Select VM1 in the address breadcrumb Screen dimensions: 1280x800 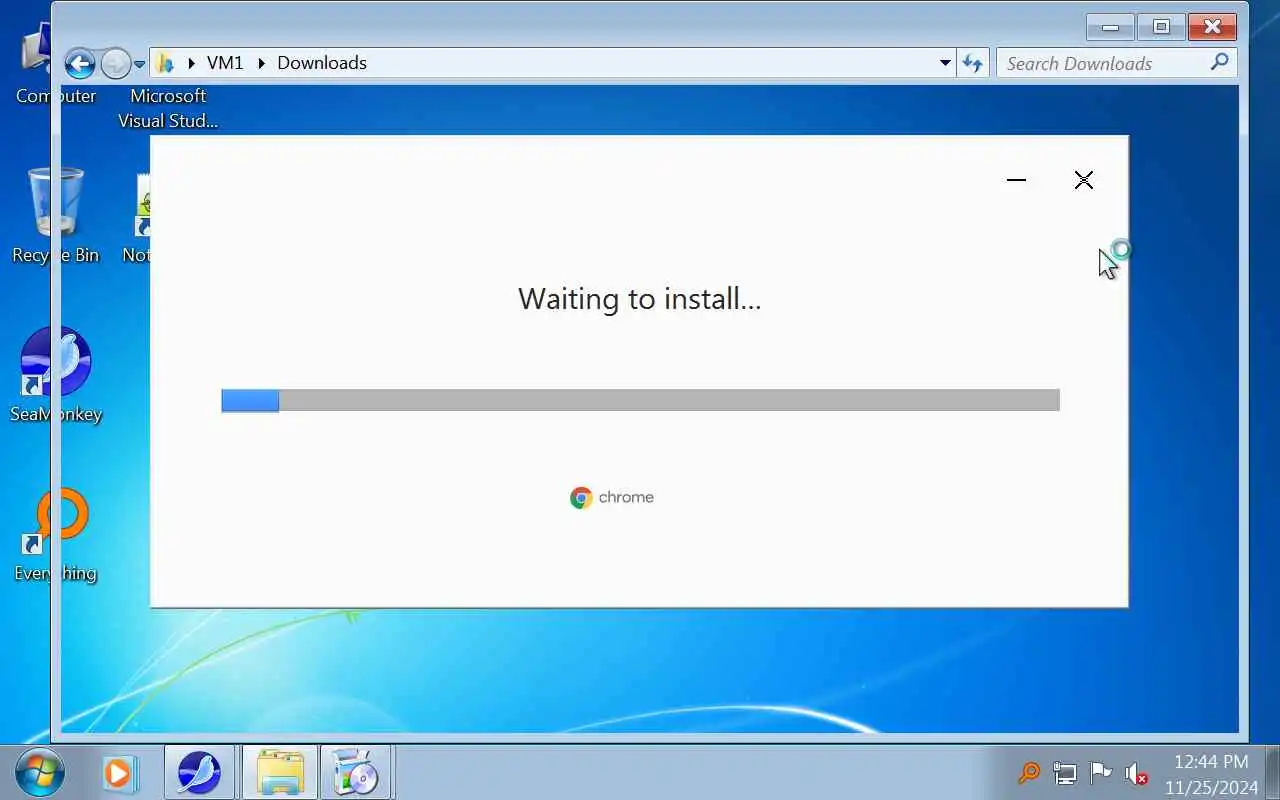point(225,63)
